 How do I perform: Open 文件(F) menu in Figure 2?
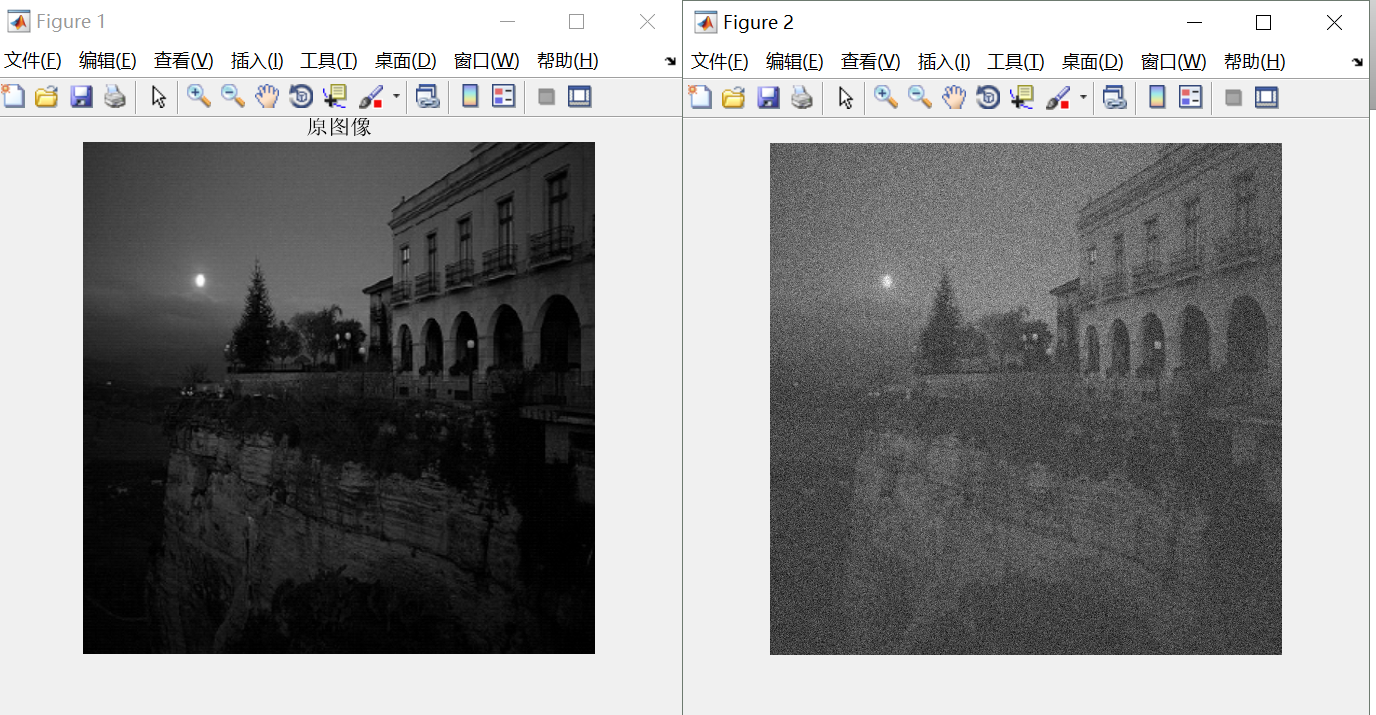pos(720,62)
